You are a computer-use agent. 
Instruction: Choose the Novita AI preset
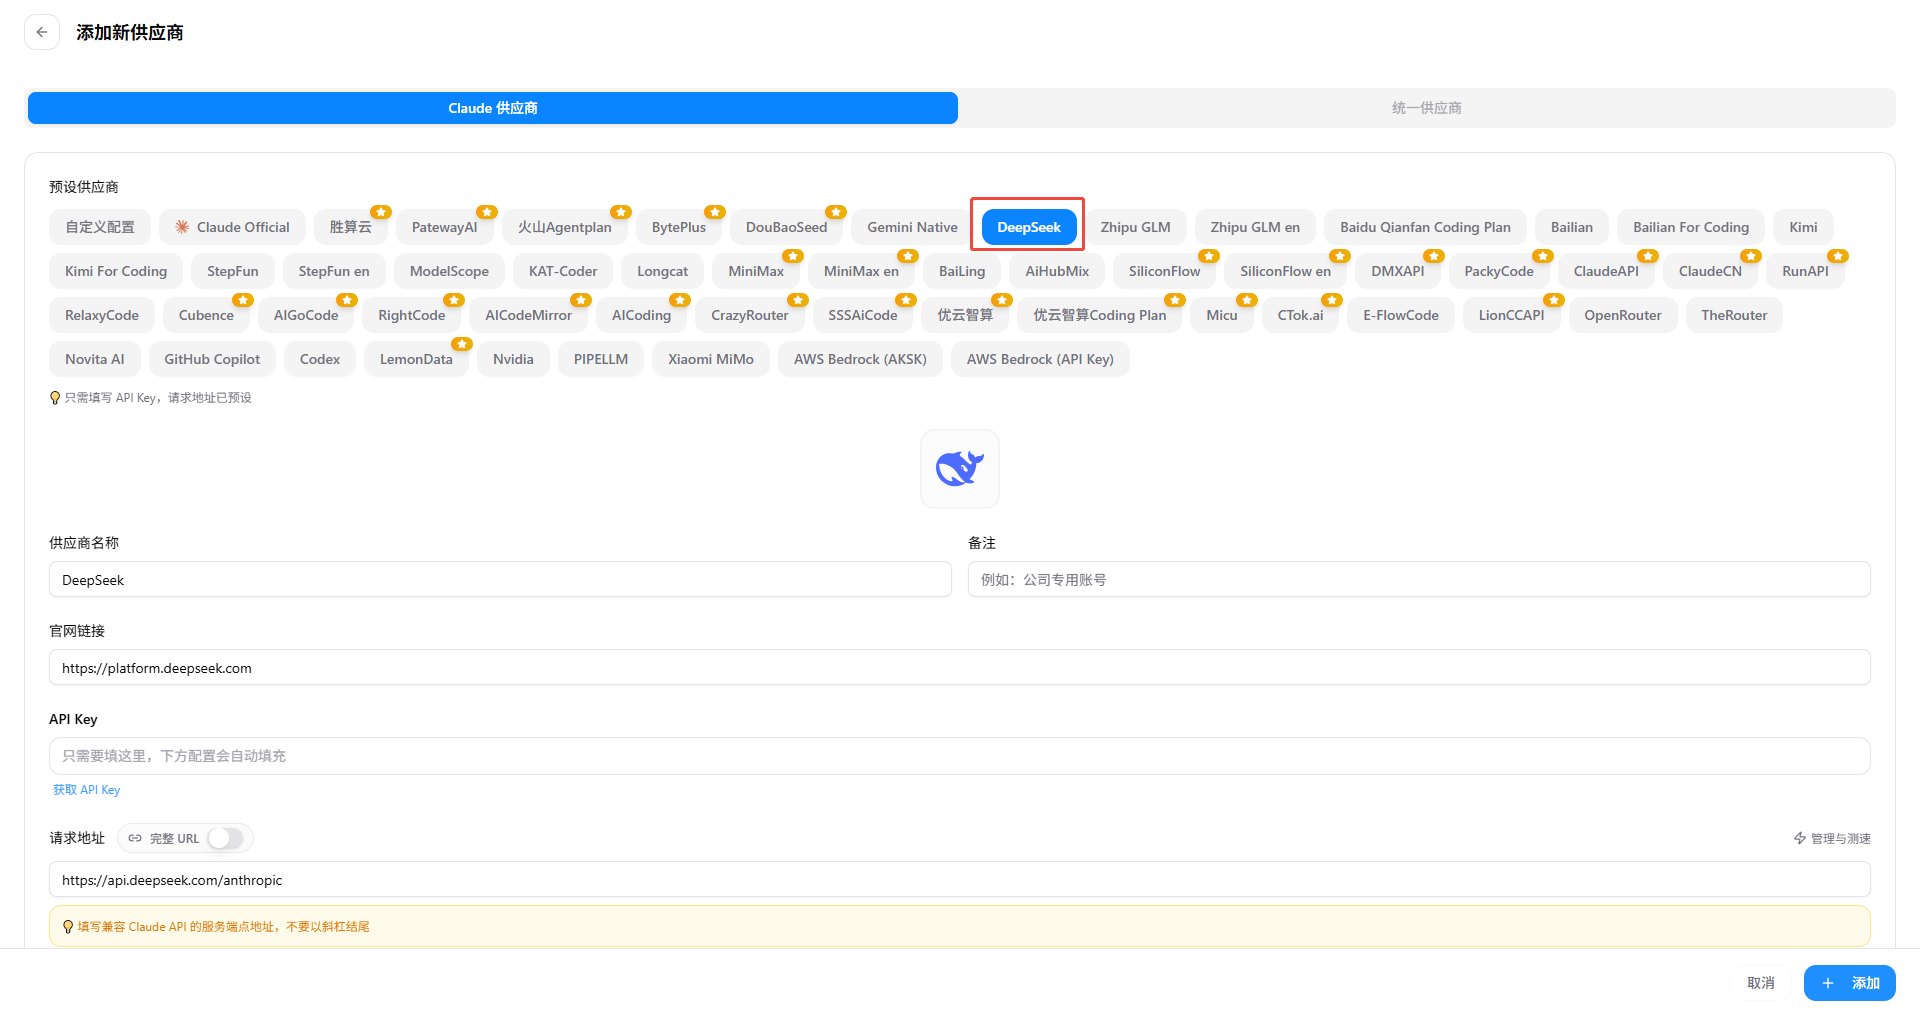(95, 359)
